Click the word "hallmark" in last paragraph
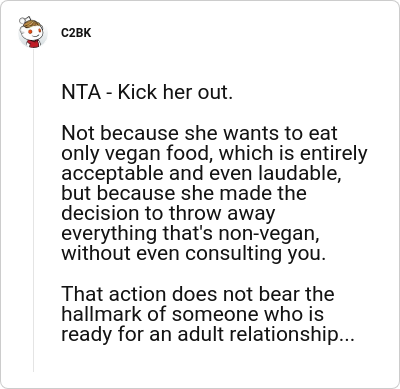 pyautogui.click(x=101, y=314)
